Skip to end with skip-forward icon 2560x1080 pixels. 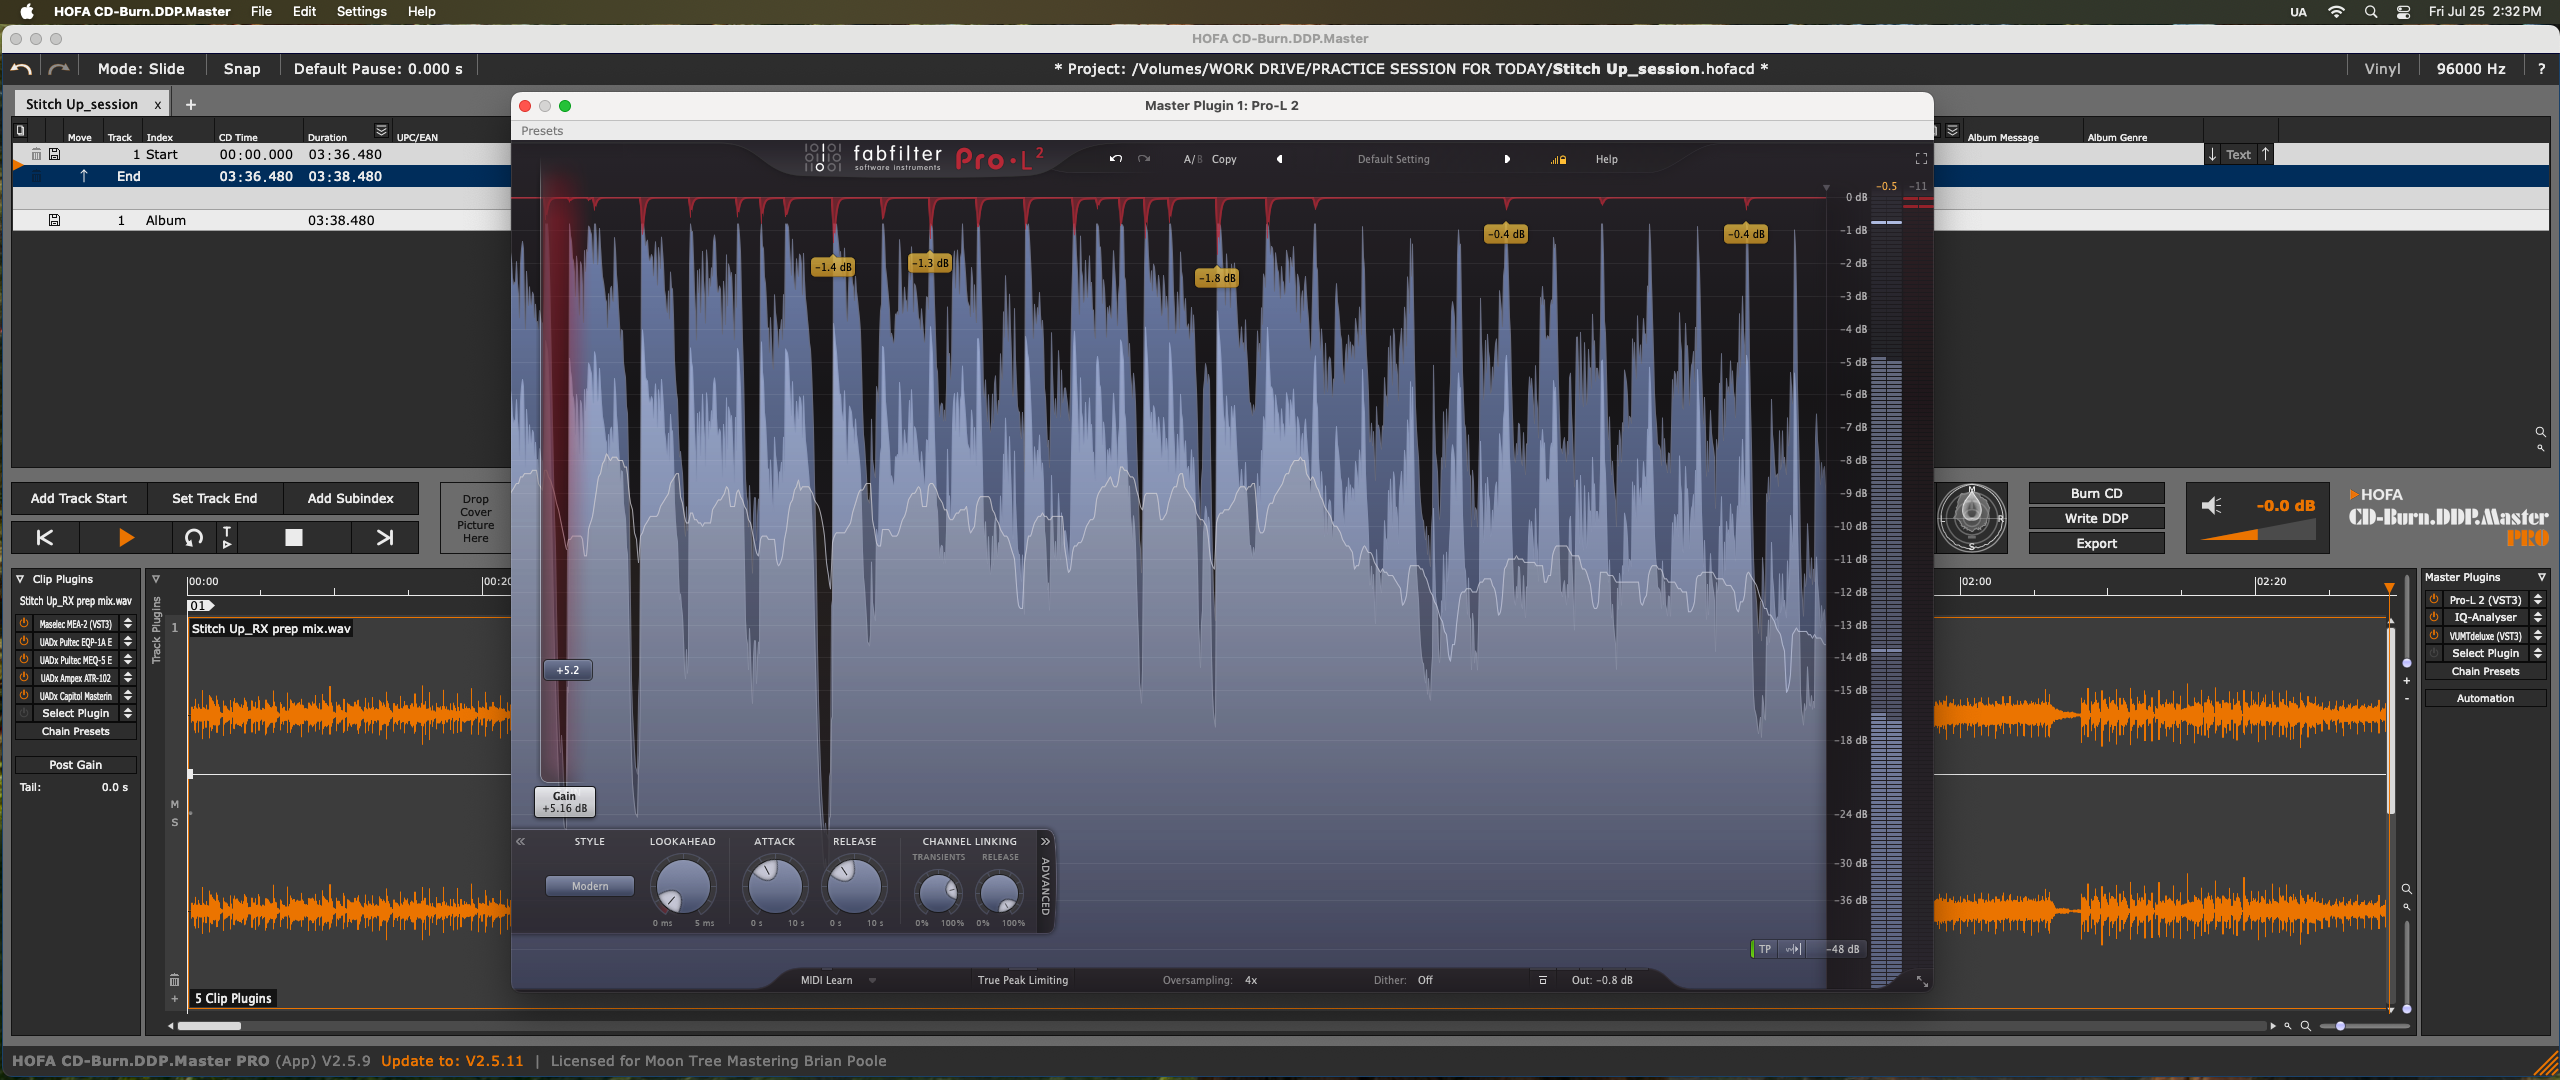384,538
